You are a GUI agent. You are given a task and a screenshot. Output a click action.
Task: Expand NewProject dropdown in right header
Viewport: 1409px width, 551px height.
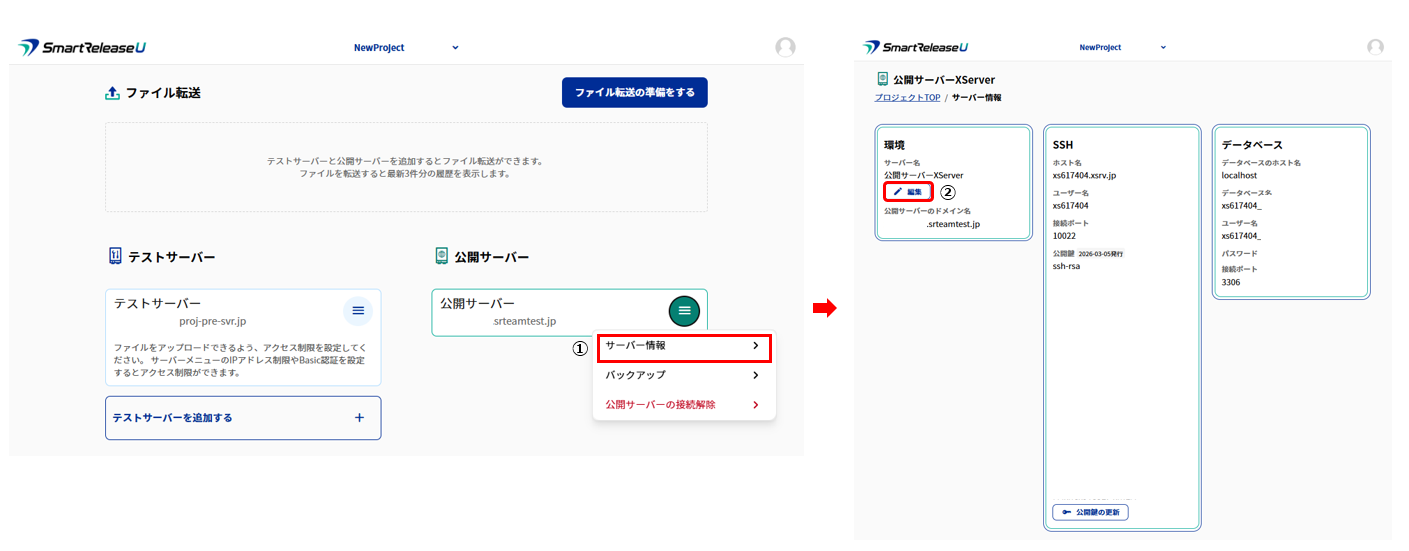click(1162, 47)
